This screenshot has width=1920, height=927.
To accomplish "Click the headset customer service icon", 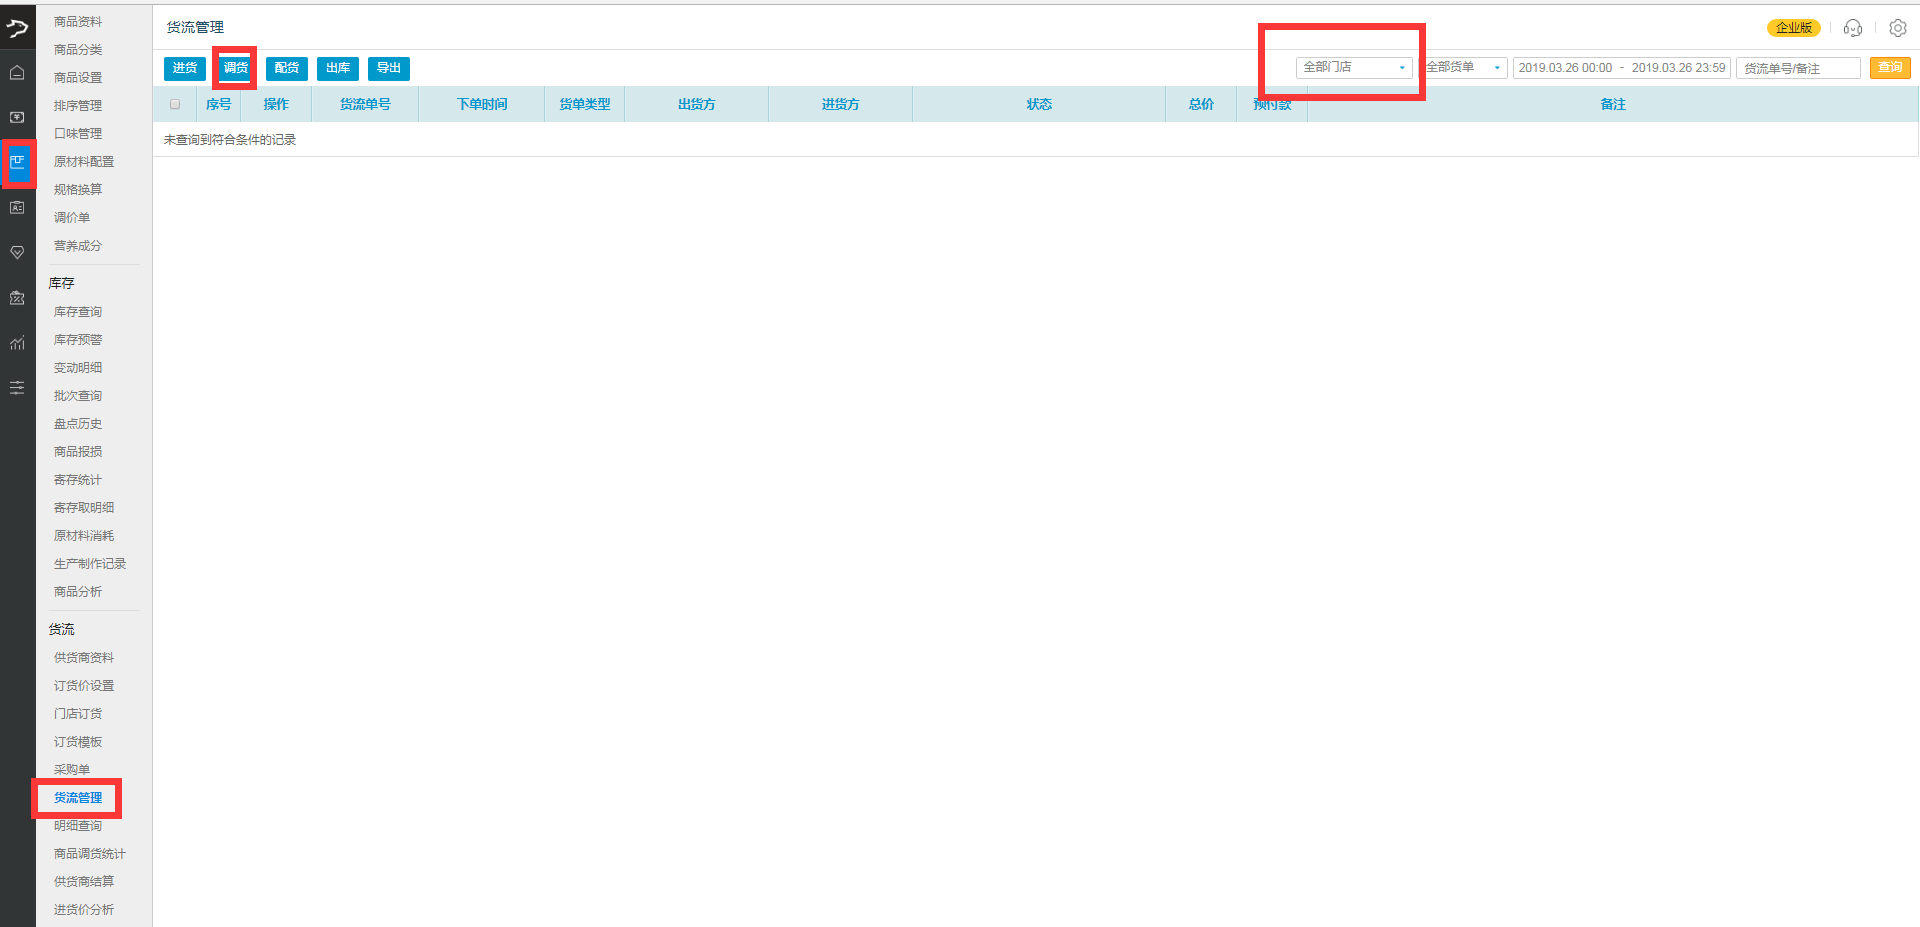I will (1852, 28).
